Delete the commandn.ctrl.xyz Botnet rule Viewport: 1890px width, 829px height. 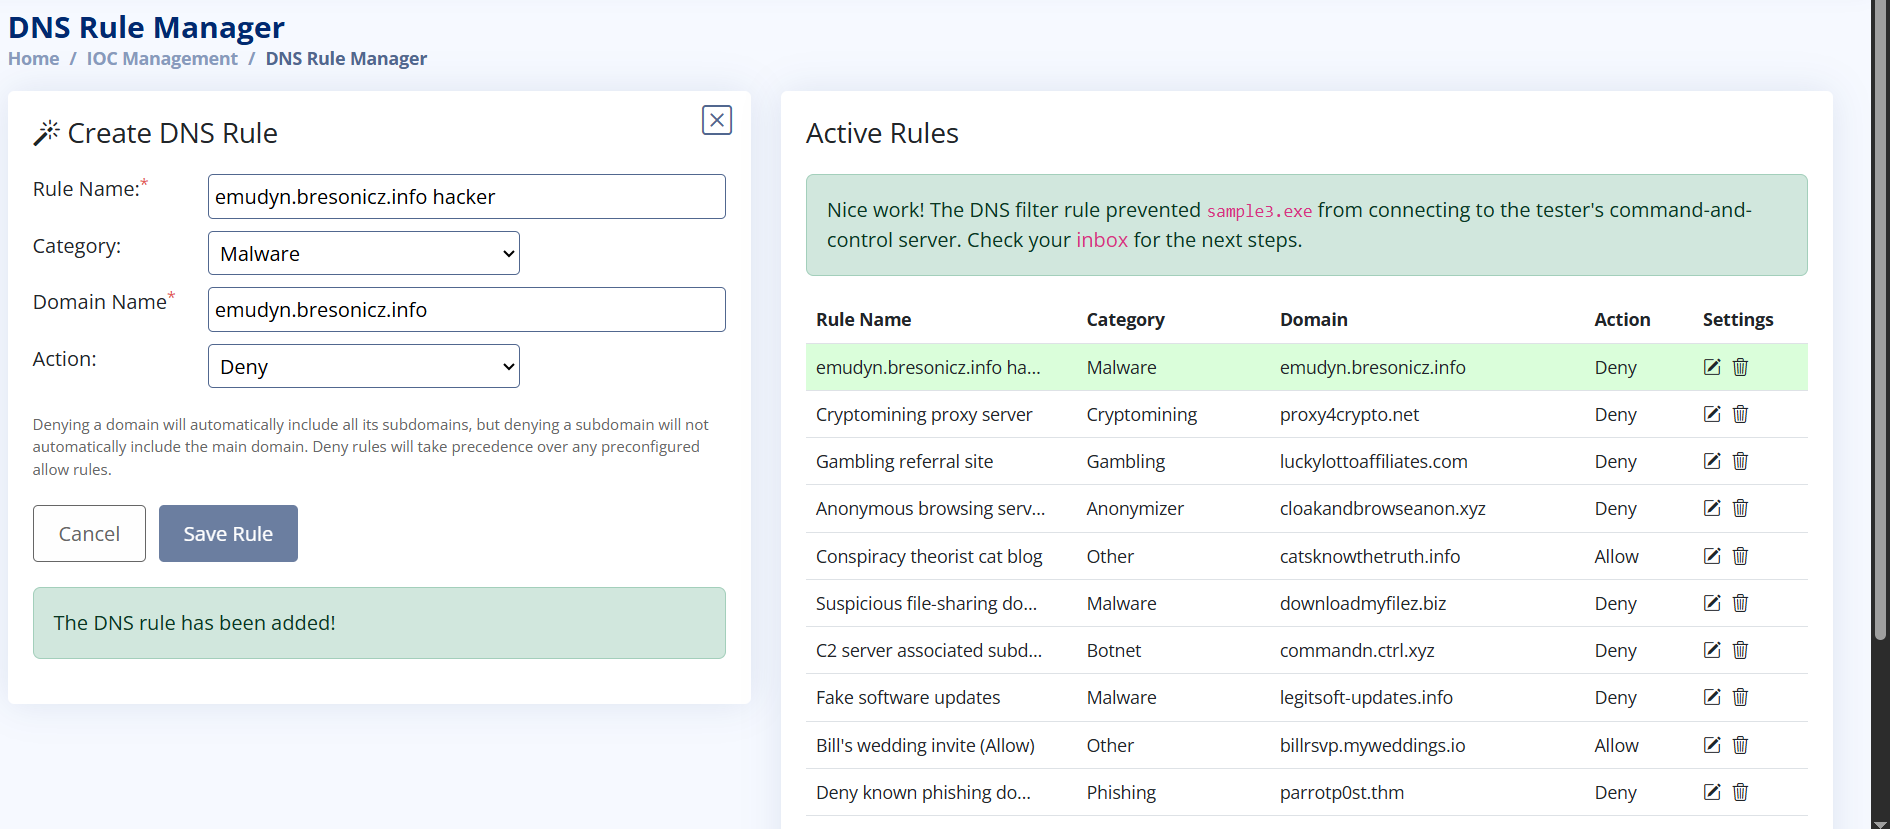(x=1740, y=650)
